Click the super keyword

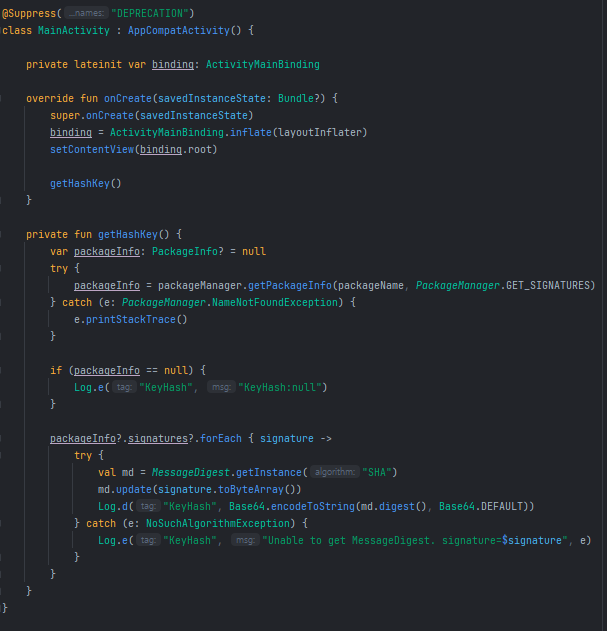click(x=65, y=115)
